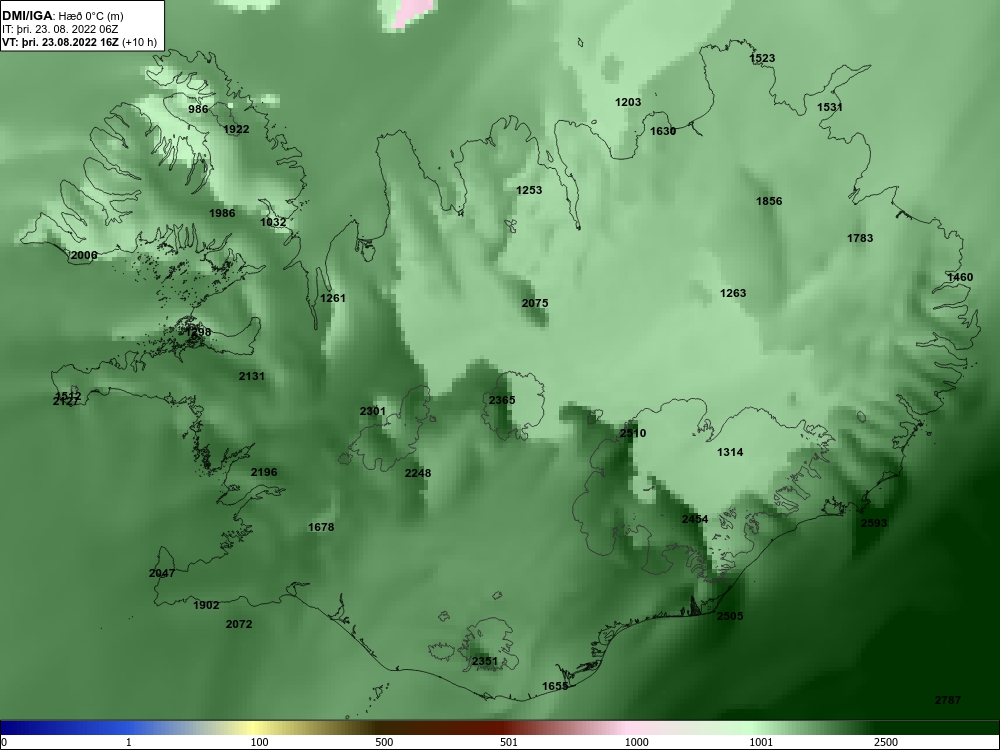Image resolution: width=1000 pixels, height=750 pixels.
Task: Select the 2047 value in the southwest
Action: pos(162,573)
